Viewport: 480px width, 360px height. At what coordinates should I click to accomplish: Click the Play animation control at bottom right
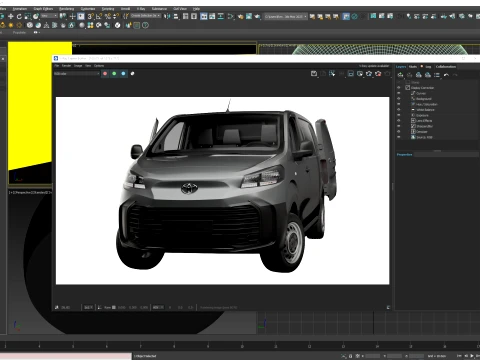(471, 356)
